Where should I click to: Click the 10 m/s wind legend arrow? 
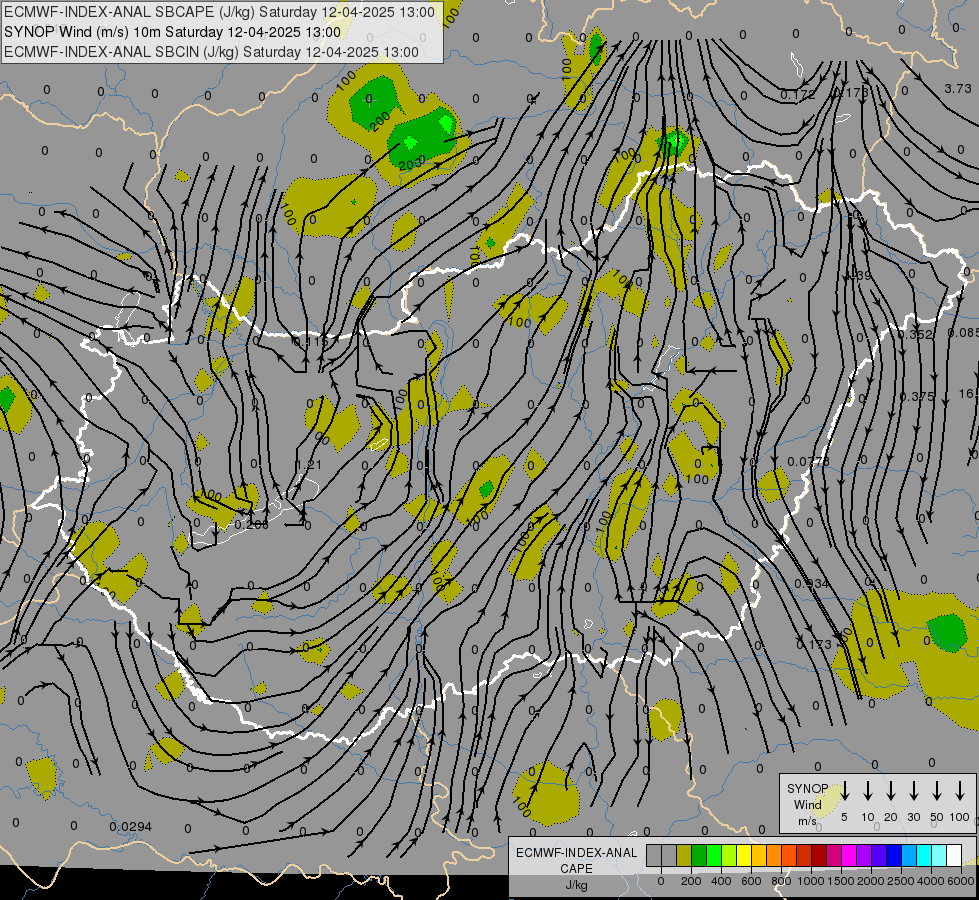pyautogui.click(x=867, y=791)
